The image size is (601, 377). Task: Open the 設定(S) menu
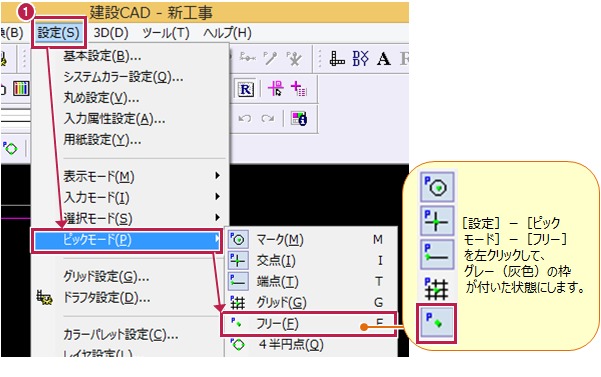coord(59,33)
